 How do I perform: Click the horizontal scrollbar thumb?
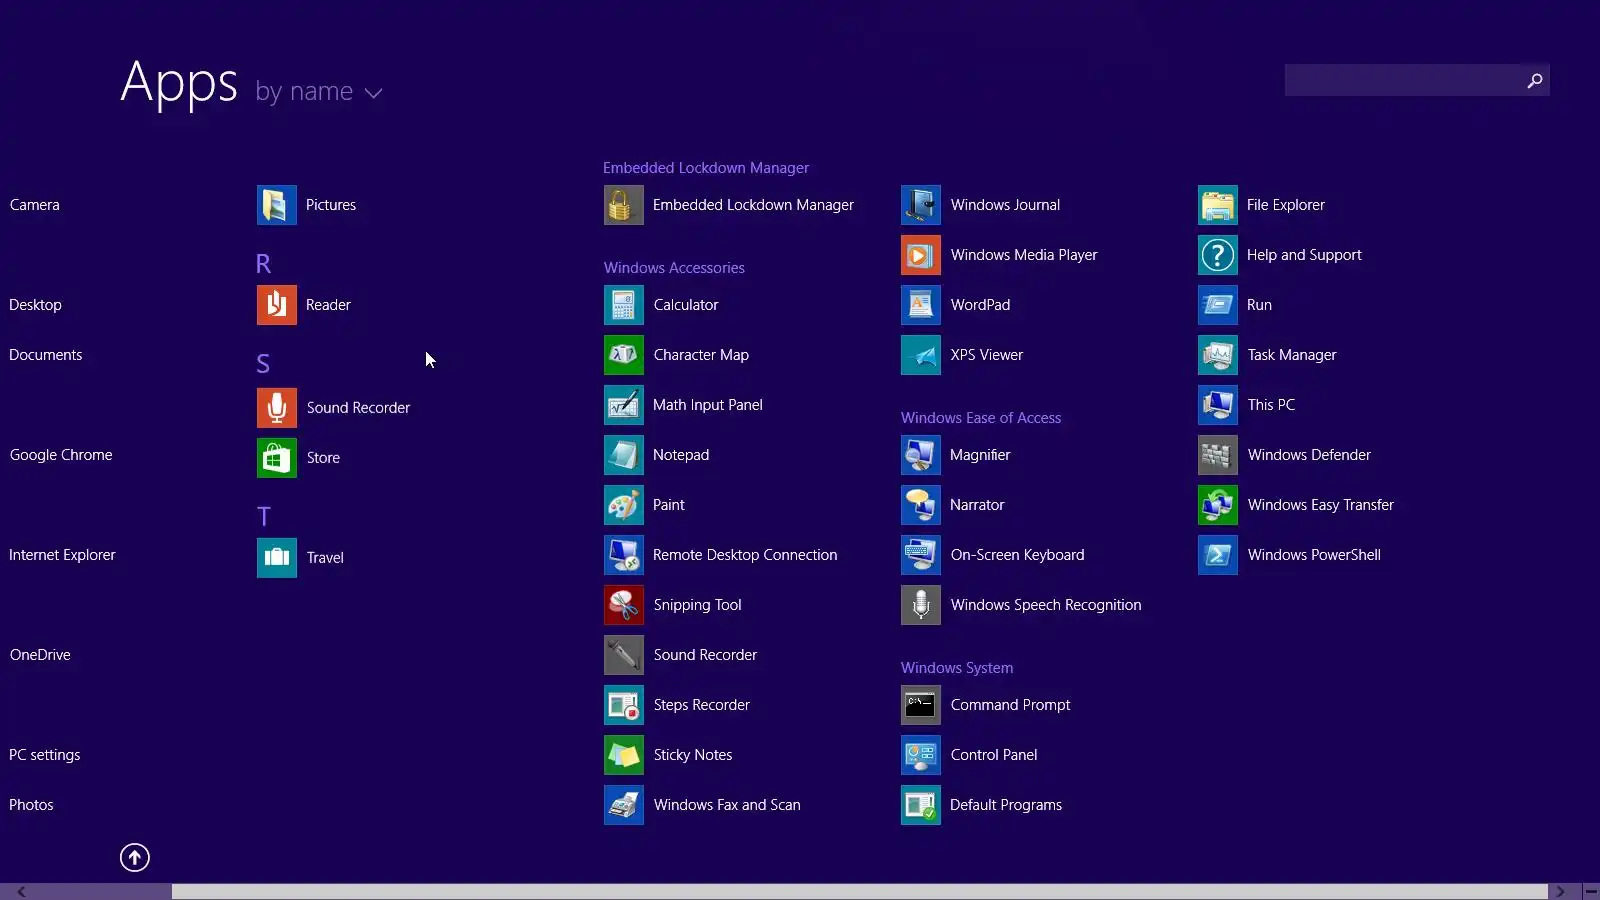point(860,892)
